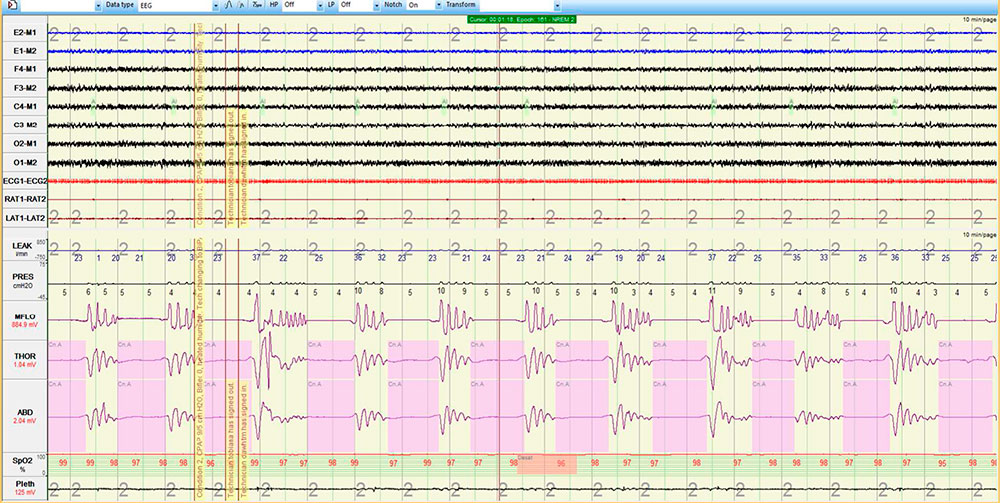1000x503 pixels.
Task: Open the HP filter dropdown
Action: [x=321, y=4]
